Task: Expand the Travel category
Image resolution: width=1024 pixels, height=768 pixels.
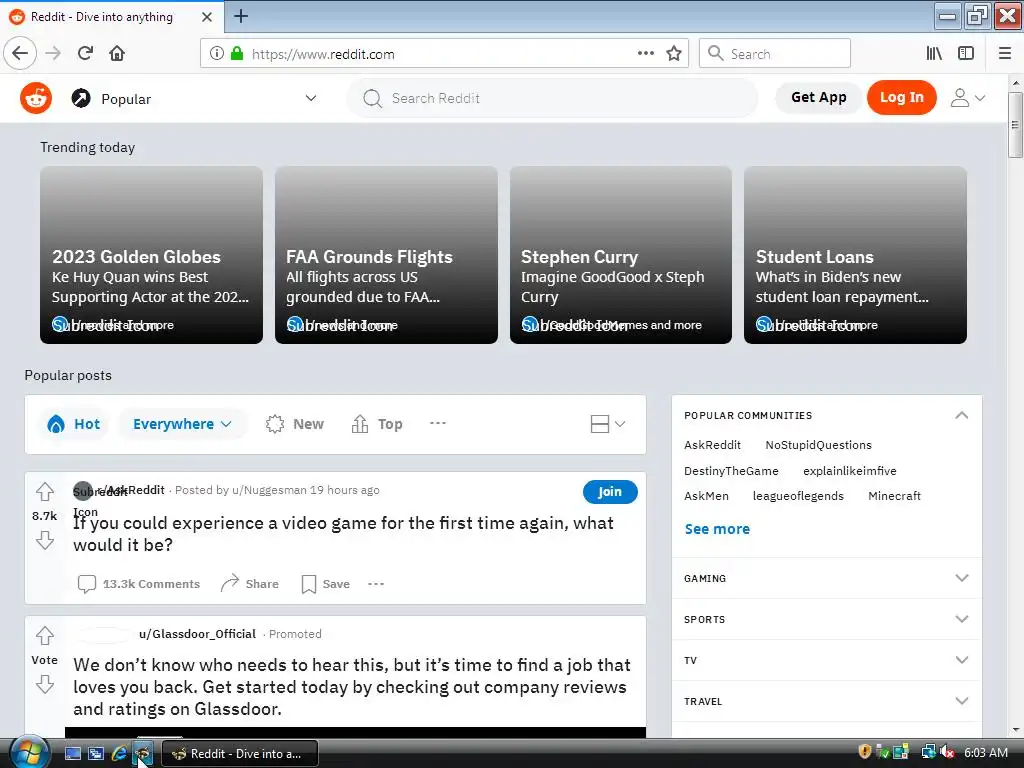Action: (x=827, y=701)
